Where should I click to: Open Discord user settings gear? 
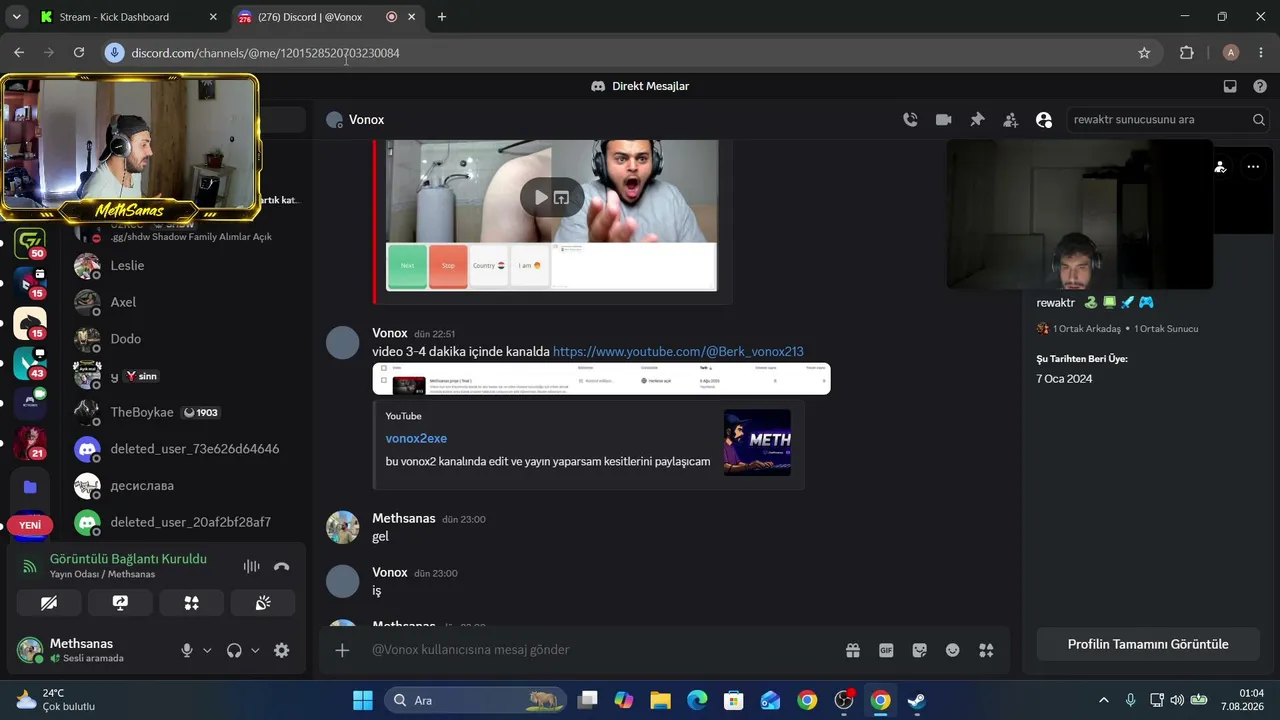(x=282, y=650)
